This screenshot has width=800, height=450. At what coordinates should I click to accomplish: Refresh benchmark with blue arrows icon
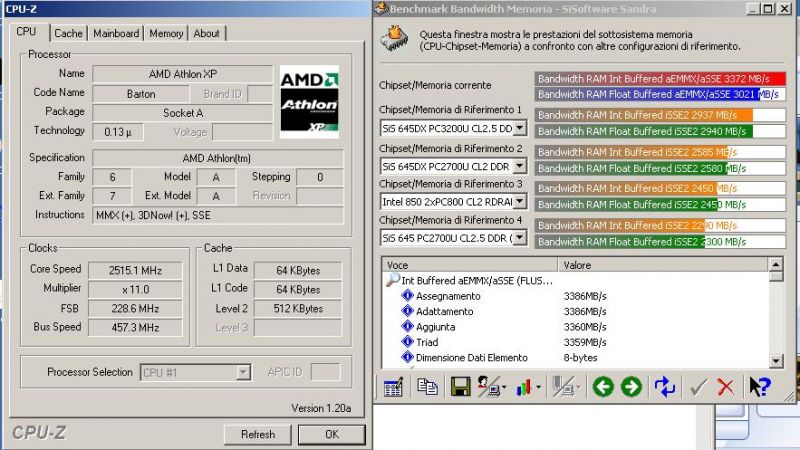pos(665,387)
